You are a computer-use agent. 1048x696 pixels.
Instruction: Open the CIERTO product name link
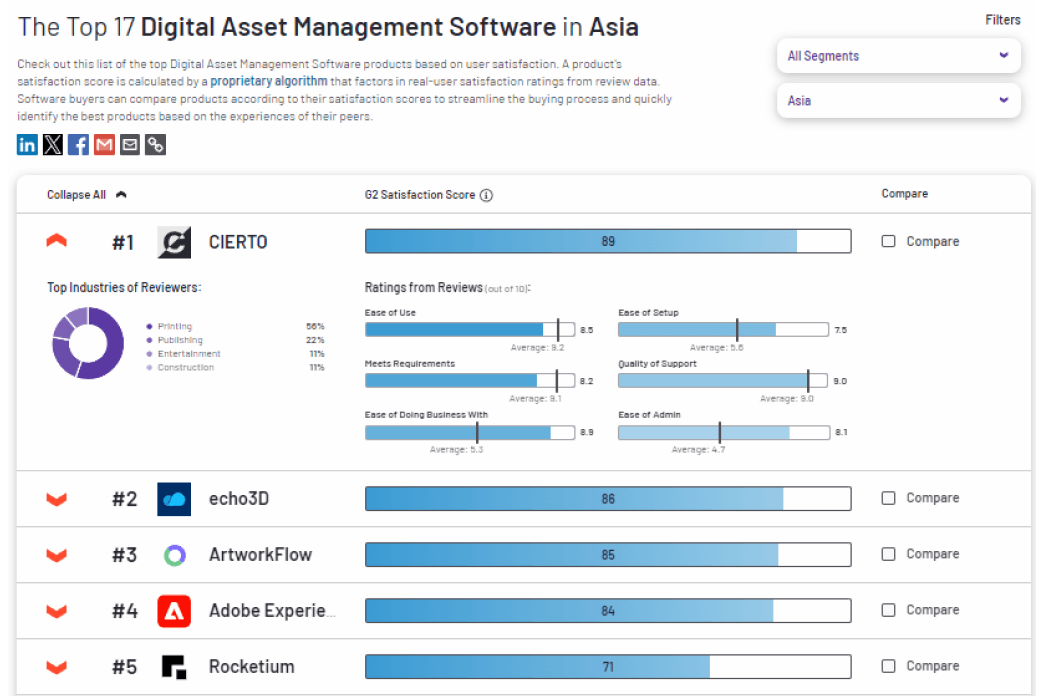pos(238,242)
